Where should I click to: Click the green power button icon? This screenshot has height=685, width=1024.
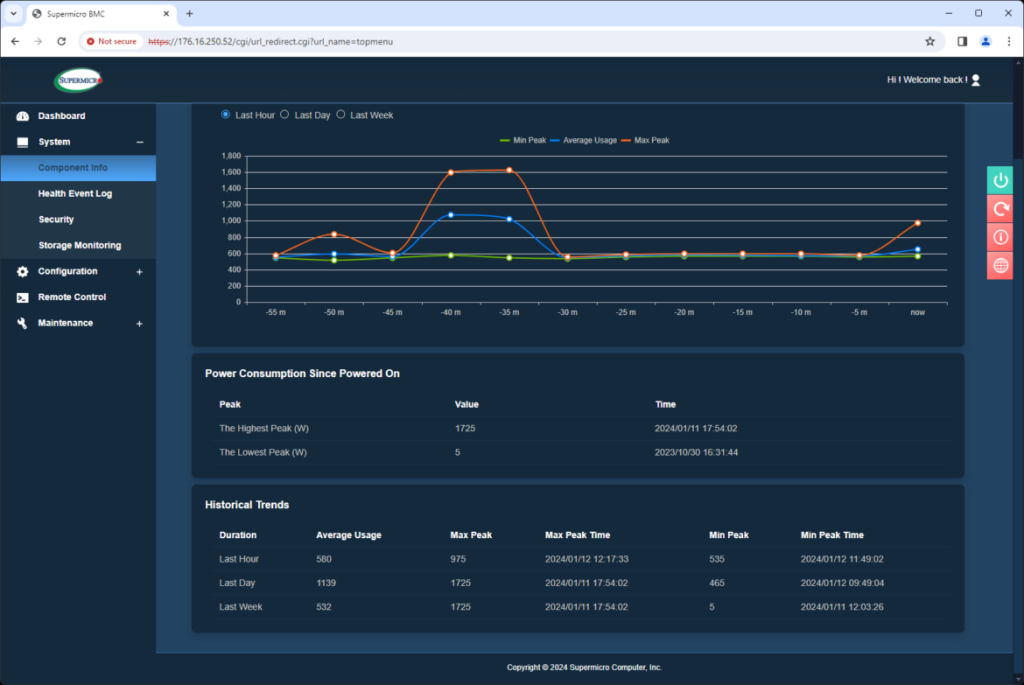click(x=1000, y=180)
